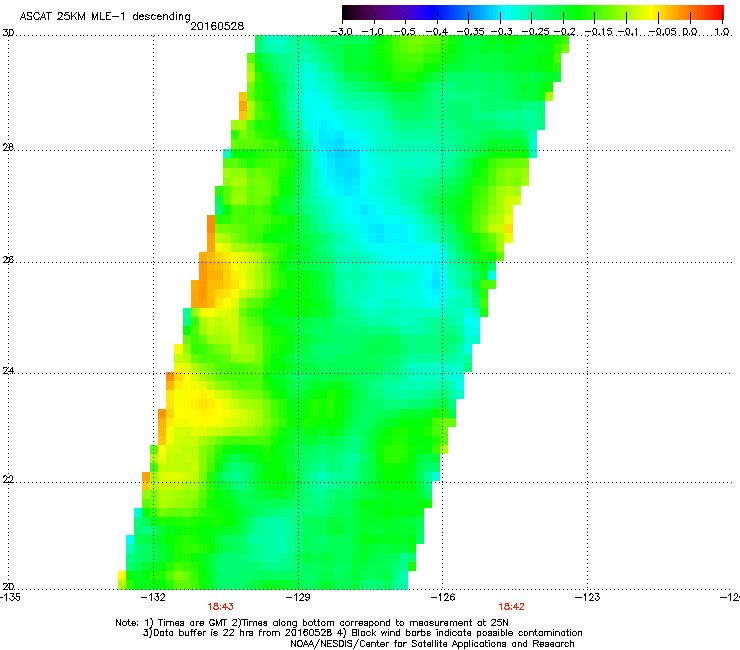Click the -0.05 color scale label

(663, 32)
